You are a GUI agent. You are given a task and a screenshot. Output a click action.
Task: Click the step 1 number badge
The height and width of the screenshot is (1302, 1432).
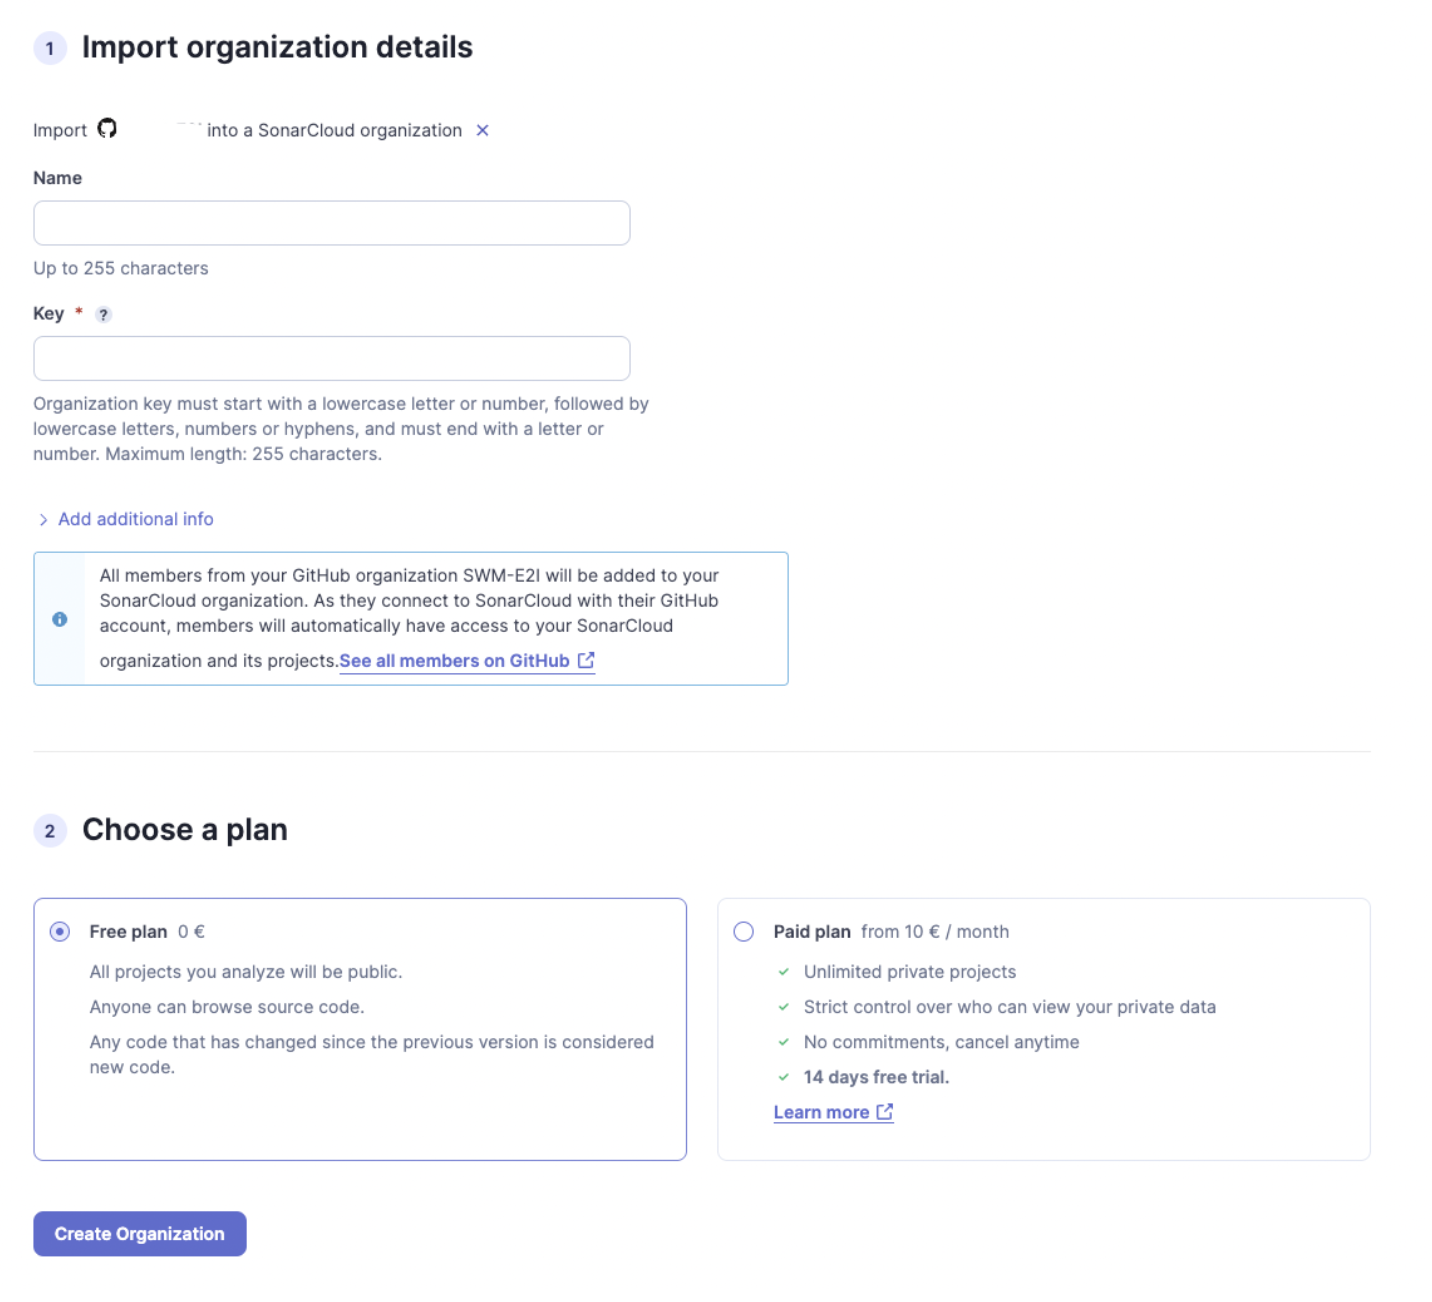pos(50,48)
